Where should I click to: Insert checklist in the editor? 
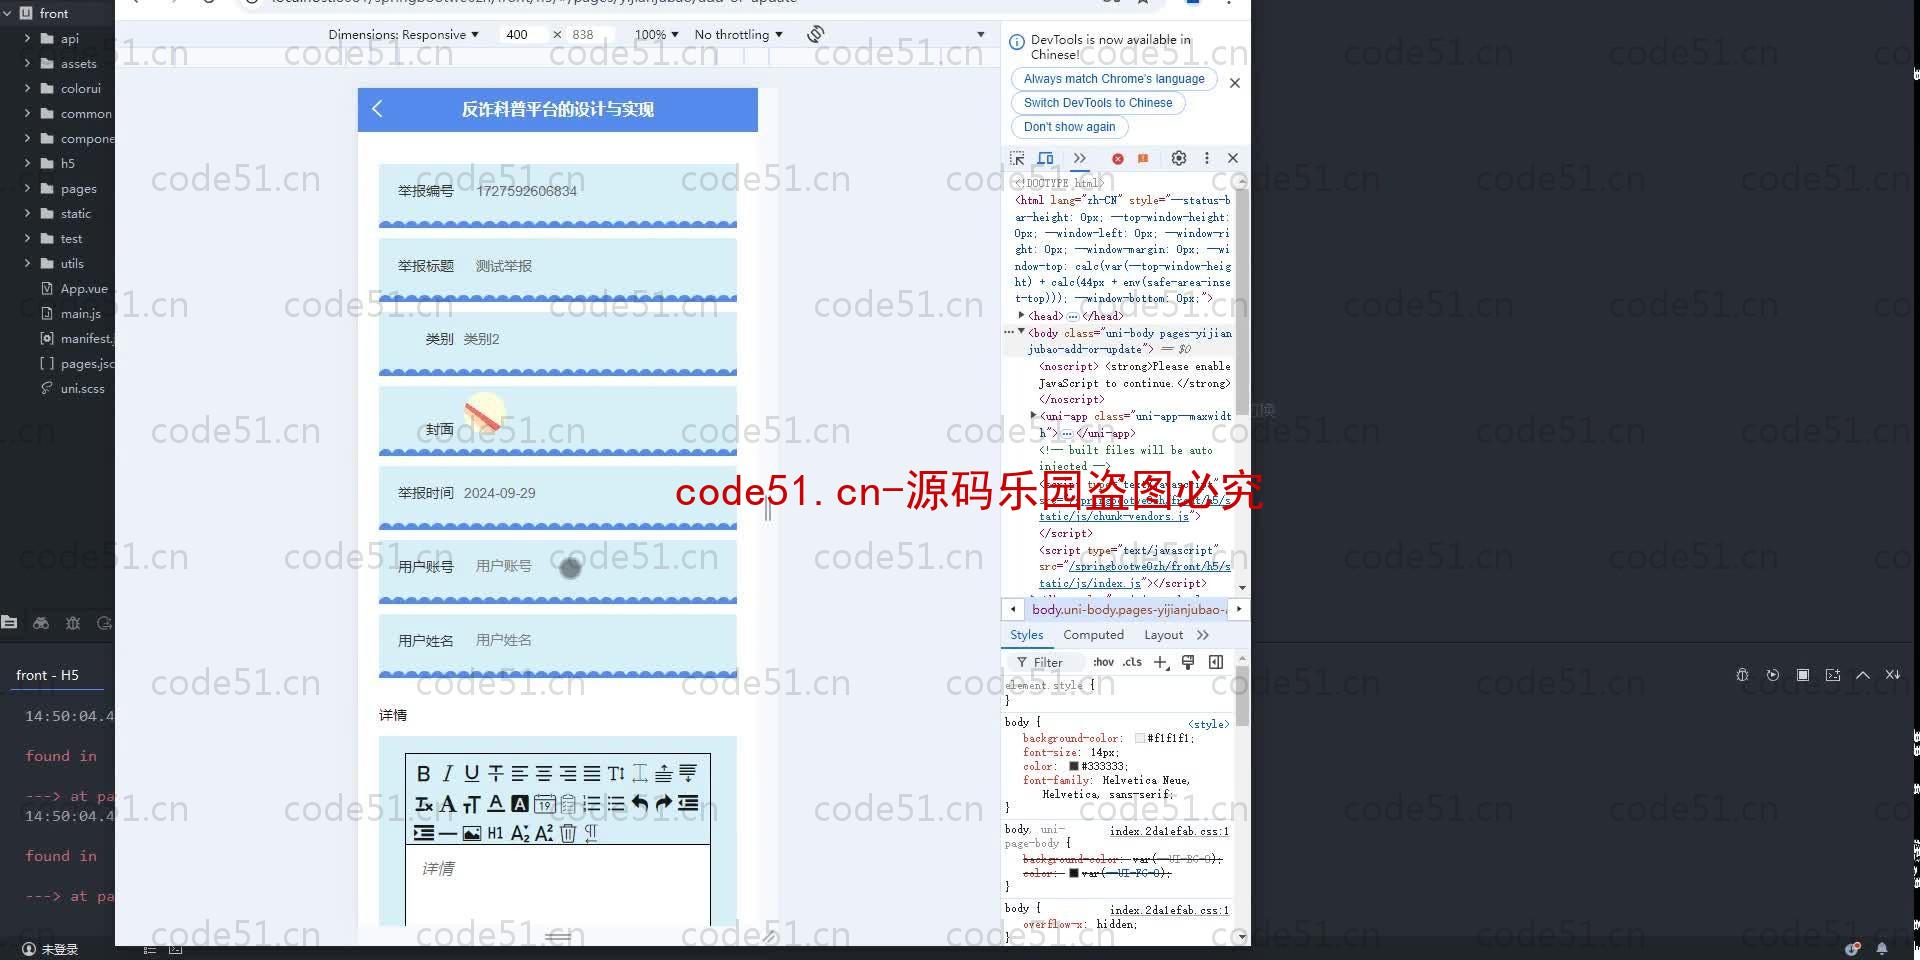point(568,803)
